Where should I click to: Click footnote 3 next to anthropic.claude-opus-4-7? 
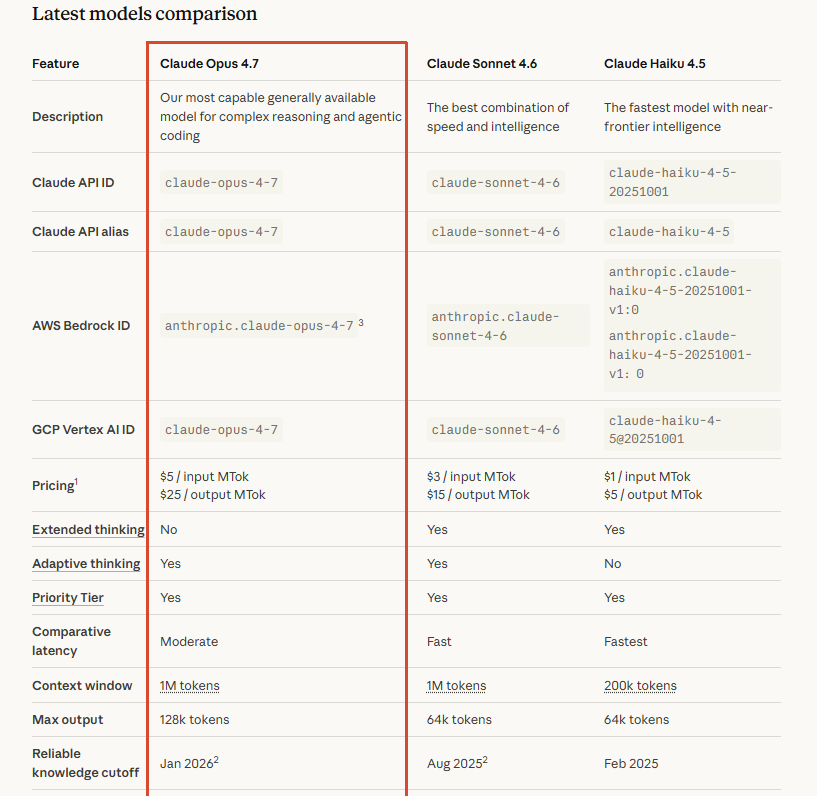point(361,323)
